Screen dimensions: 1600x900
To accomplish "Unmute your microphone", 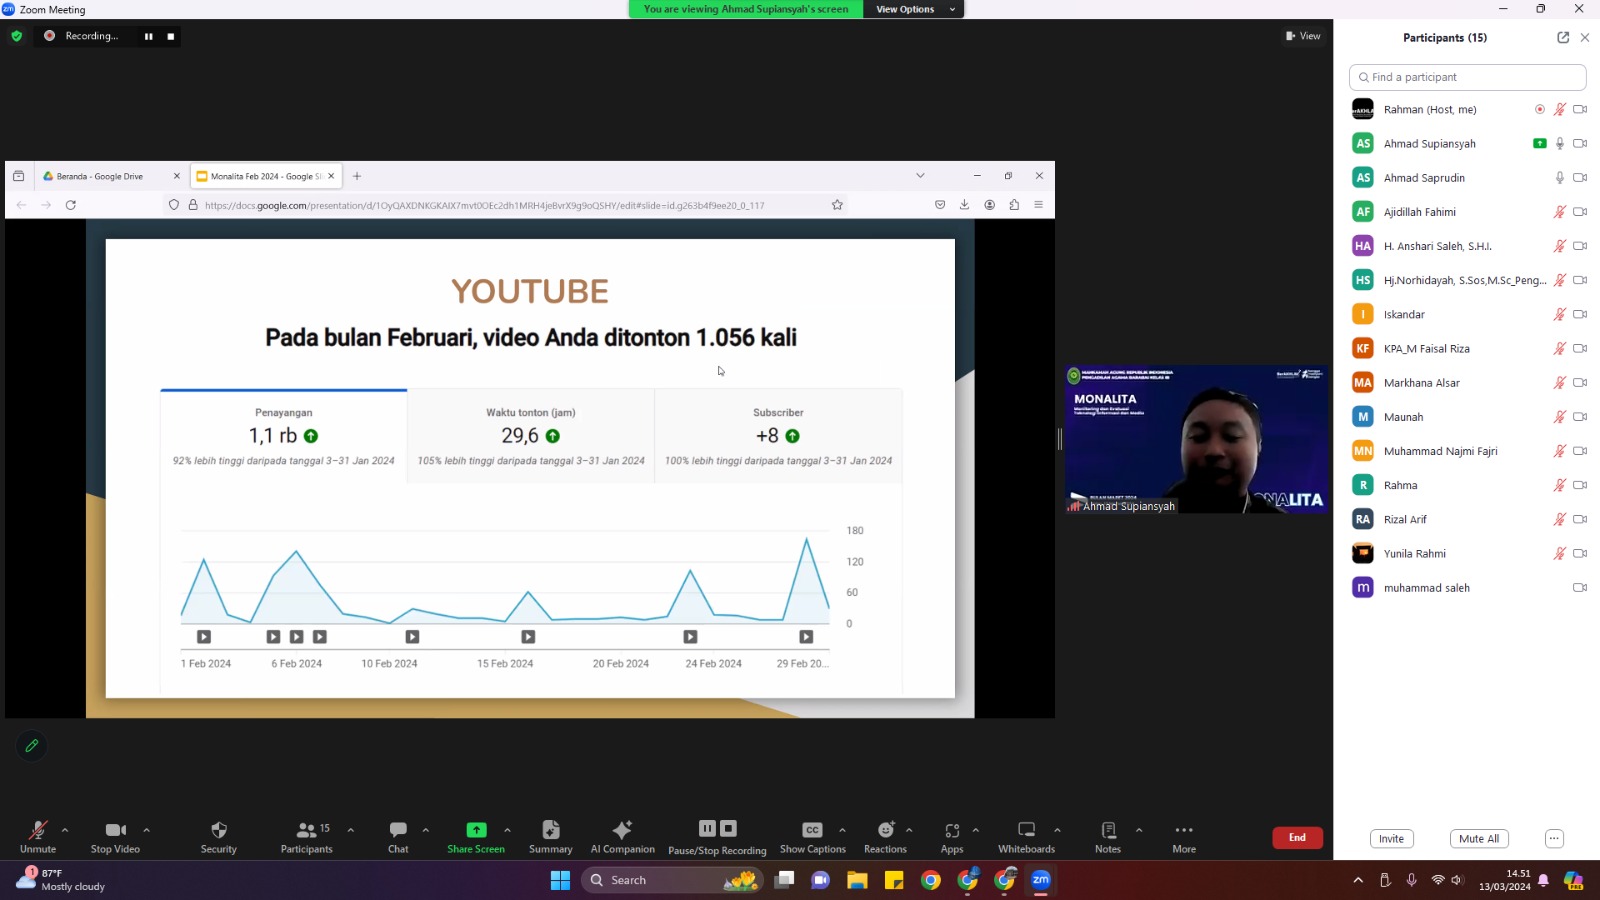I will tap(38, 830).
